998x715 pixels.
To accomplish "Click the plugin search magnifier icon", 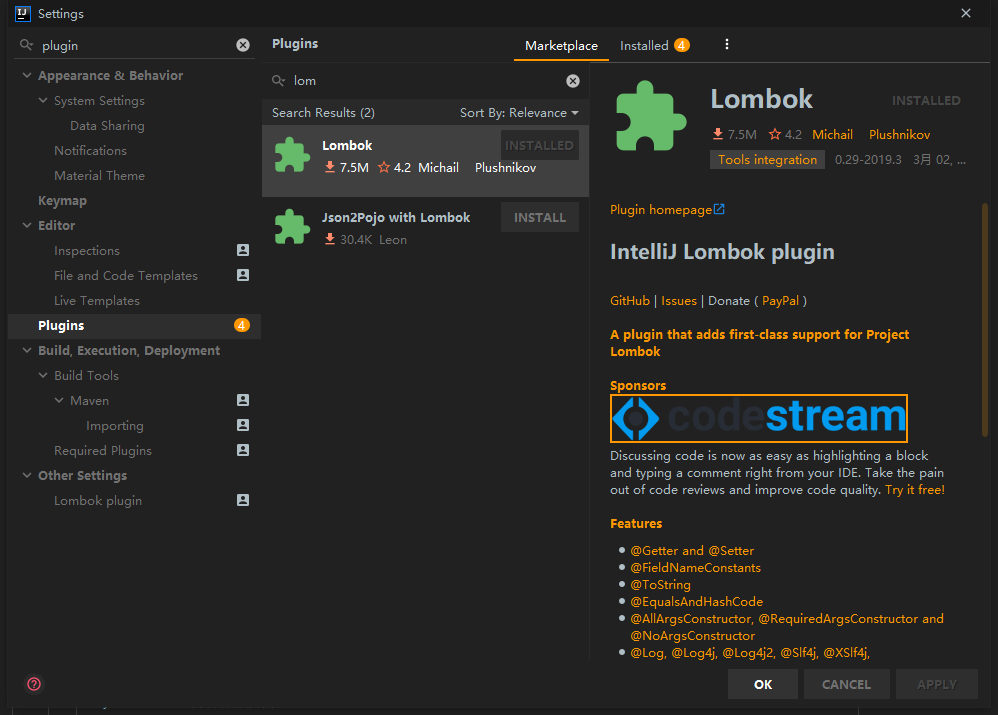I will 278,81.
